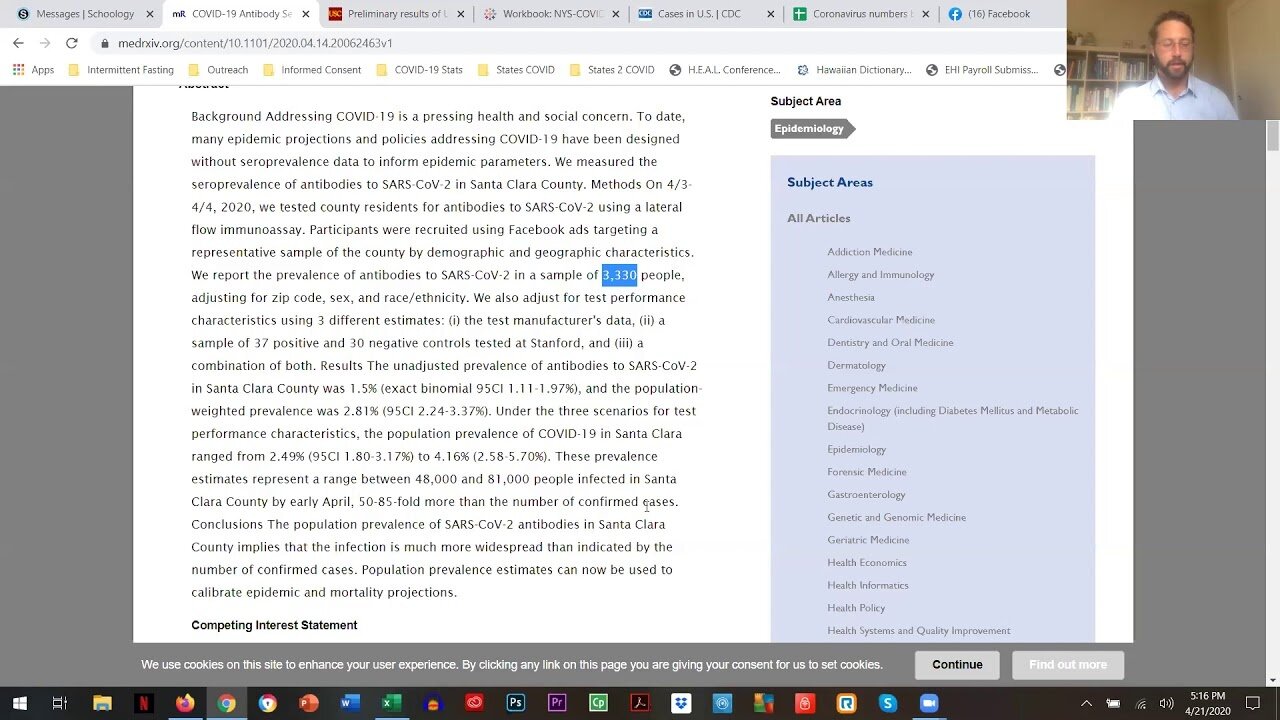Open All Articles link
Viewport: 1280px width, 720px height.
(x=818, y=218)
